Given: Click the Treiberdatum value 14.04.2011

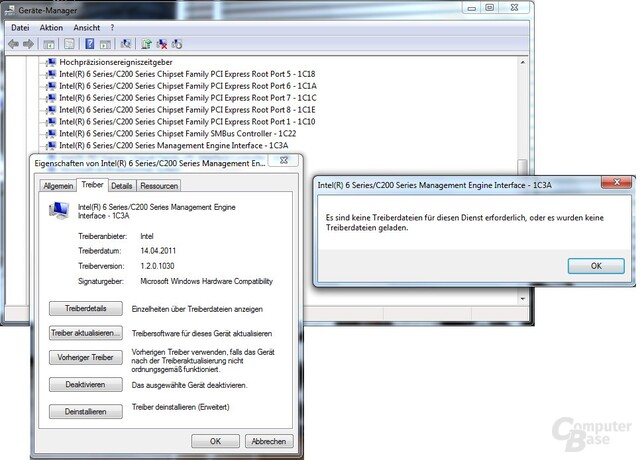Looking at the screenshot, I should 158,251.
